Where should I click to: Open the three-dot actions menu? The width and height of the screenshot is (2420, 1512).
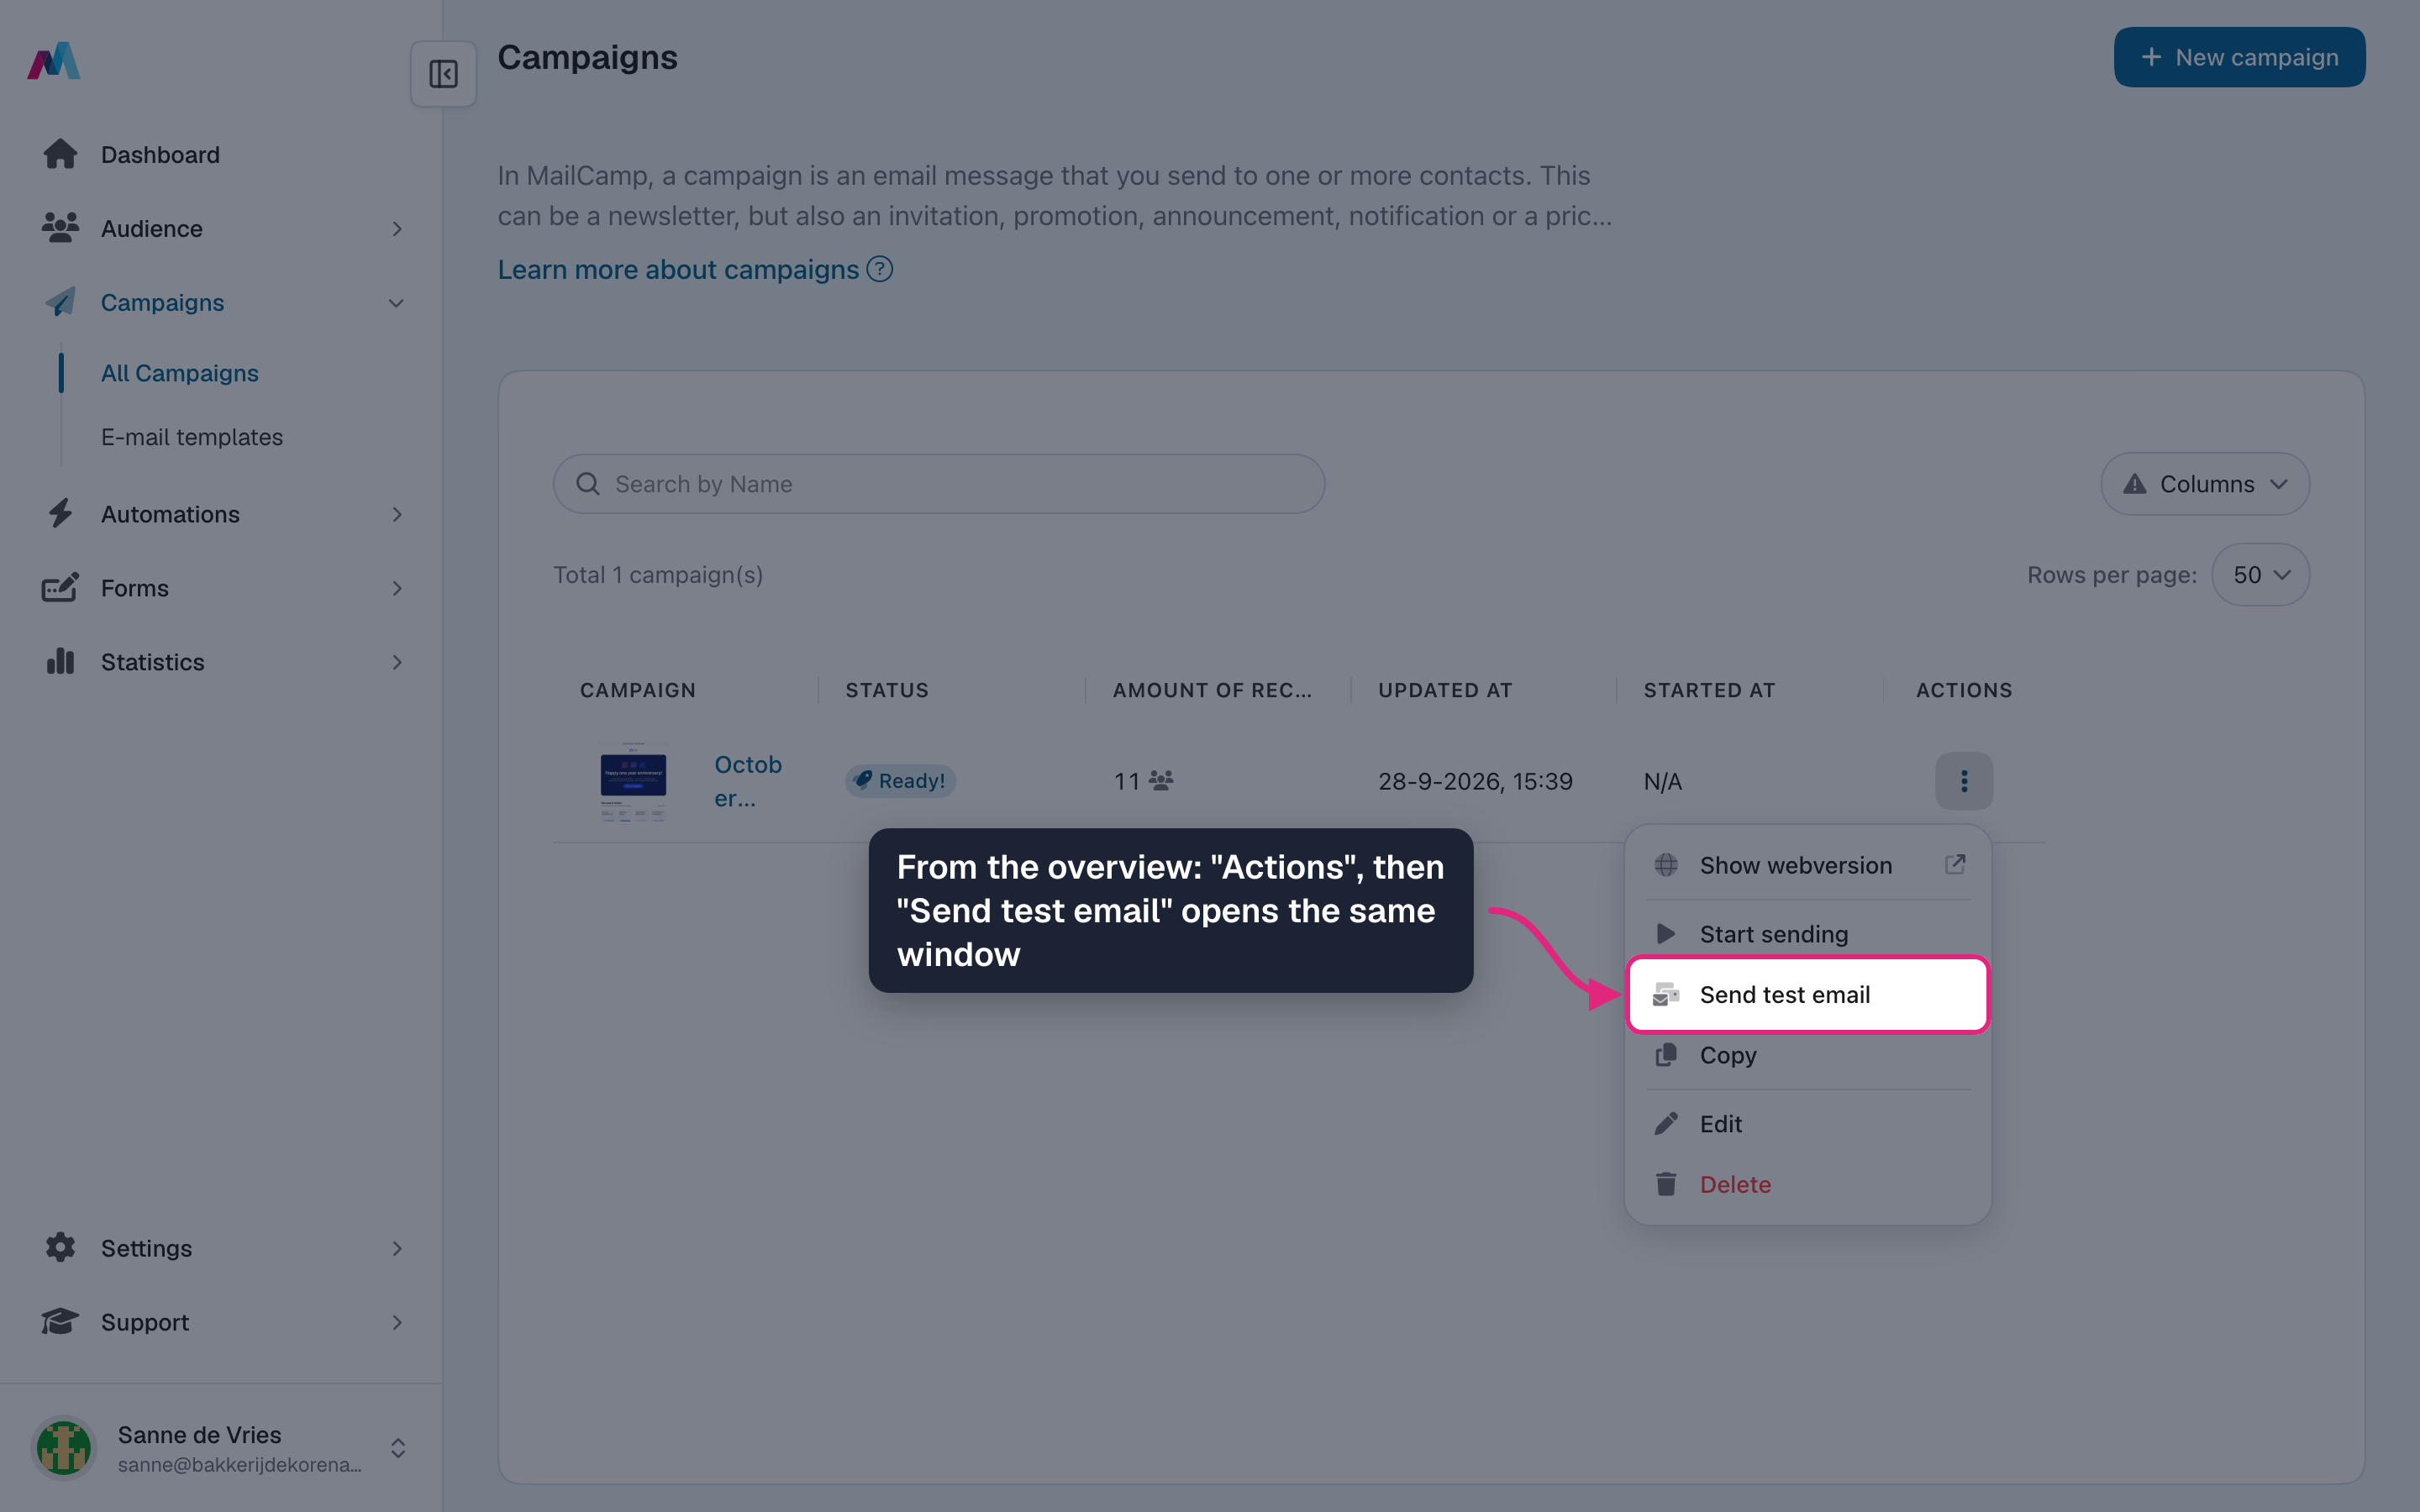pos(1964,781)
